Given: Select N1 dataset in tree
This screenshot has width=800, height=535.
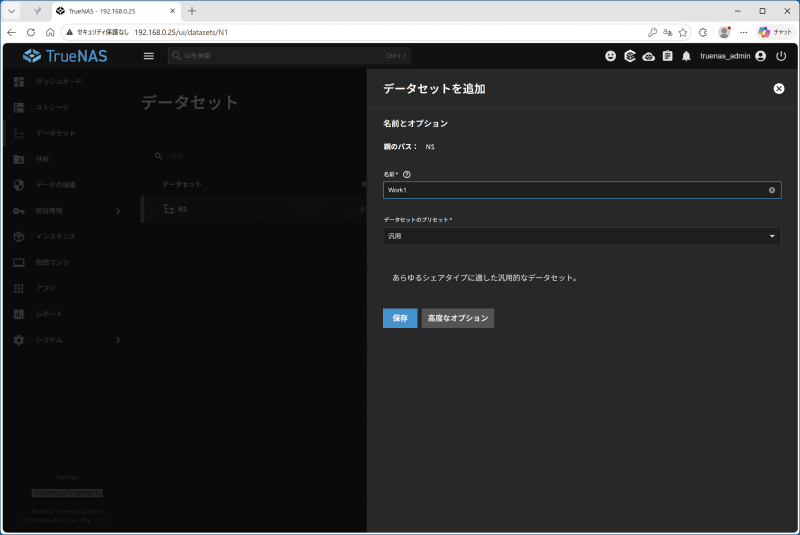Looking at the screenshot, I should pos(254,209).
